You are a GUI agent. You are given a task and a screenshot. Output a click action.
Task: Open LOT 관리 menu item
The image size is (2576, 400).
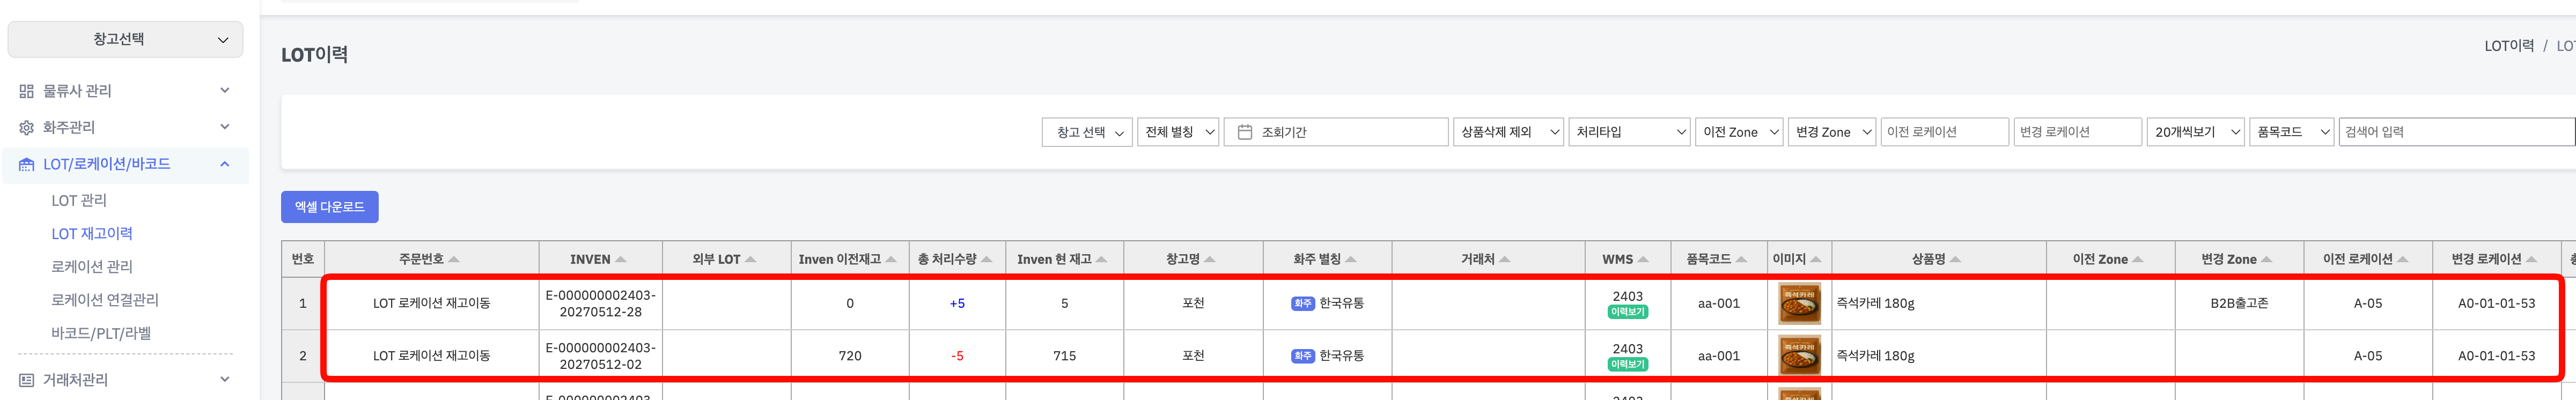[79, 201]
